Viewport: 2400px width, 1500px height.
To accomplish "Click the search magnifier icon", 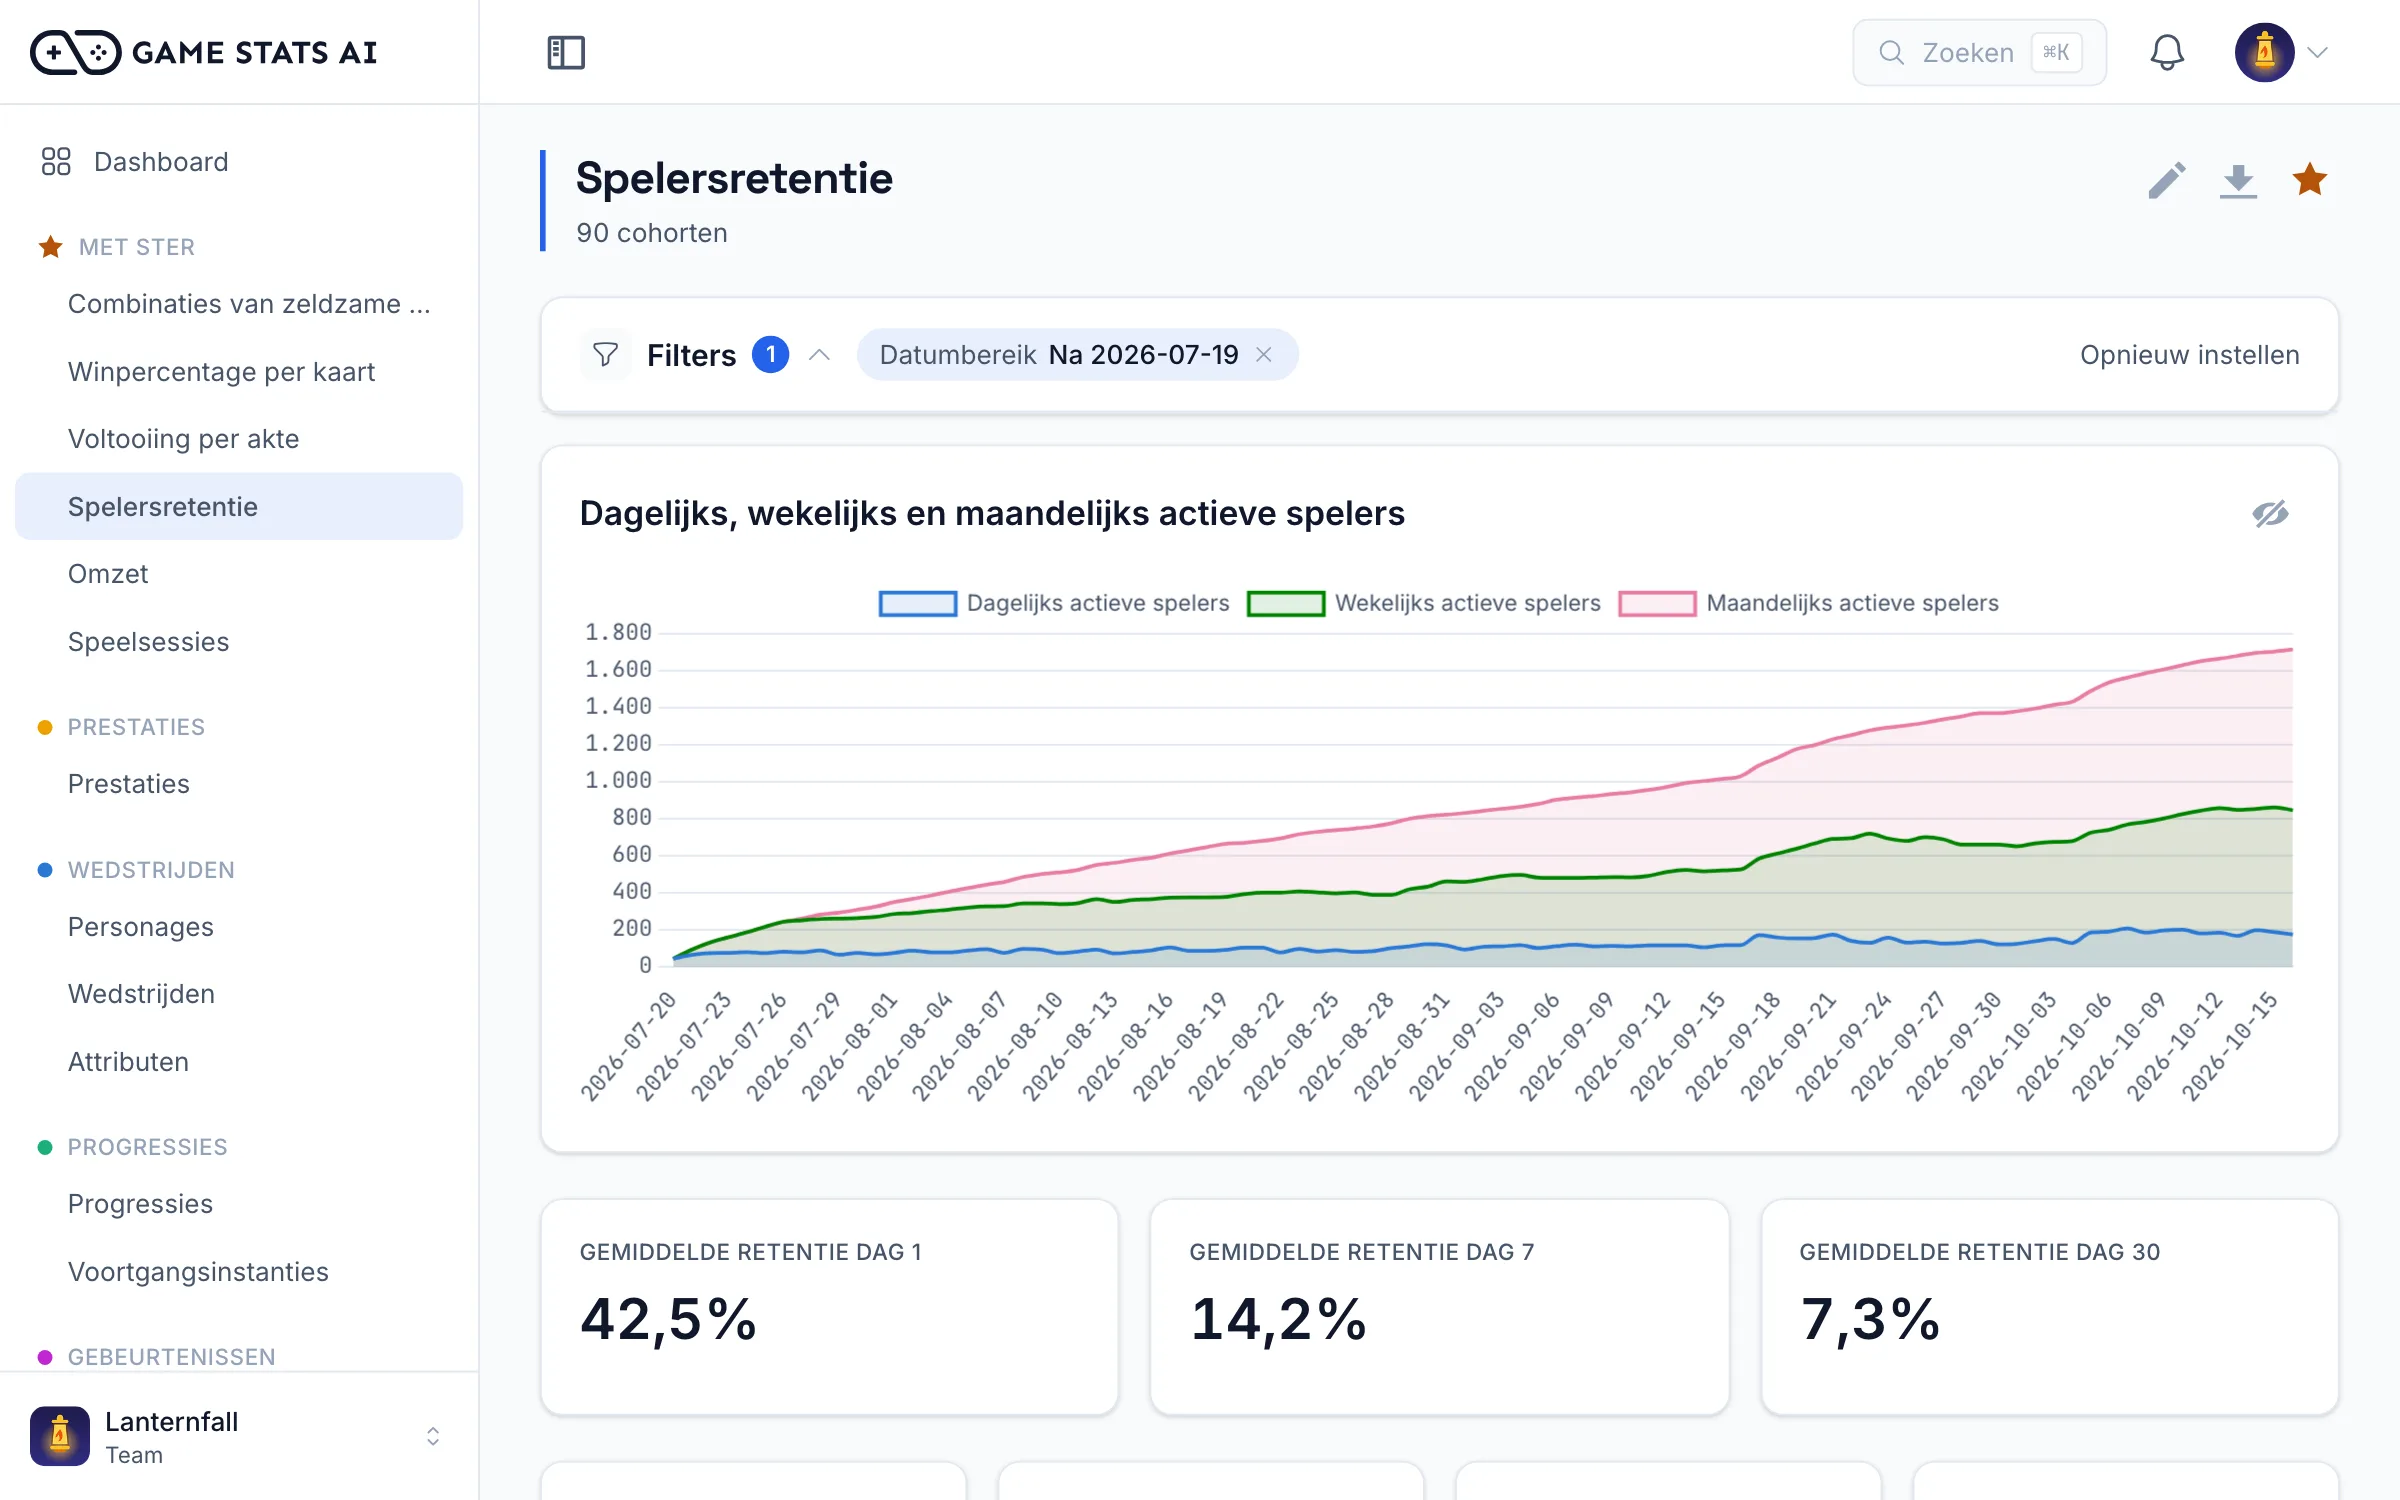I will coord(1891,52).
